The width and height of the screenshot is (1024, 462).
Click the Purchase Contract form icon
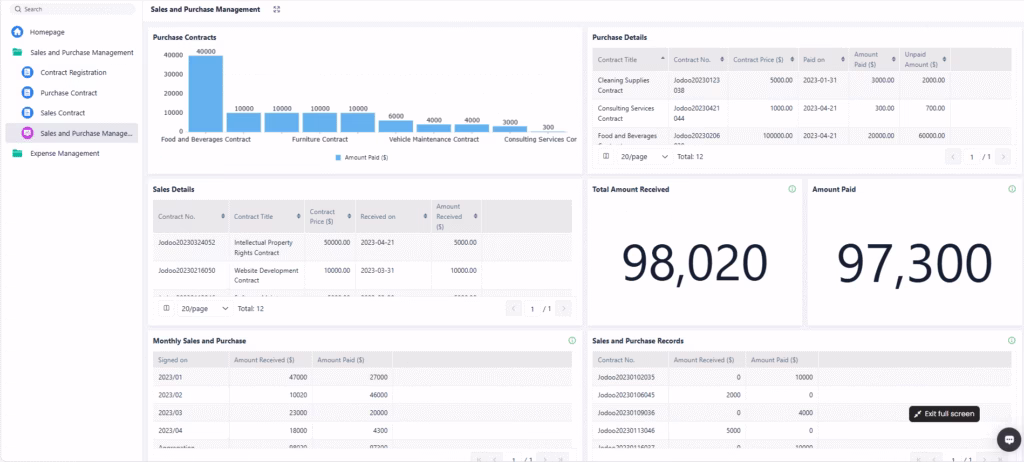tap(28, 93)
